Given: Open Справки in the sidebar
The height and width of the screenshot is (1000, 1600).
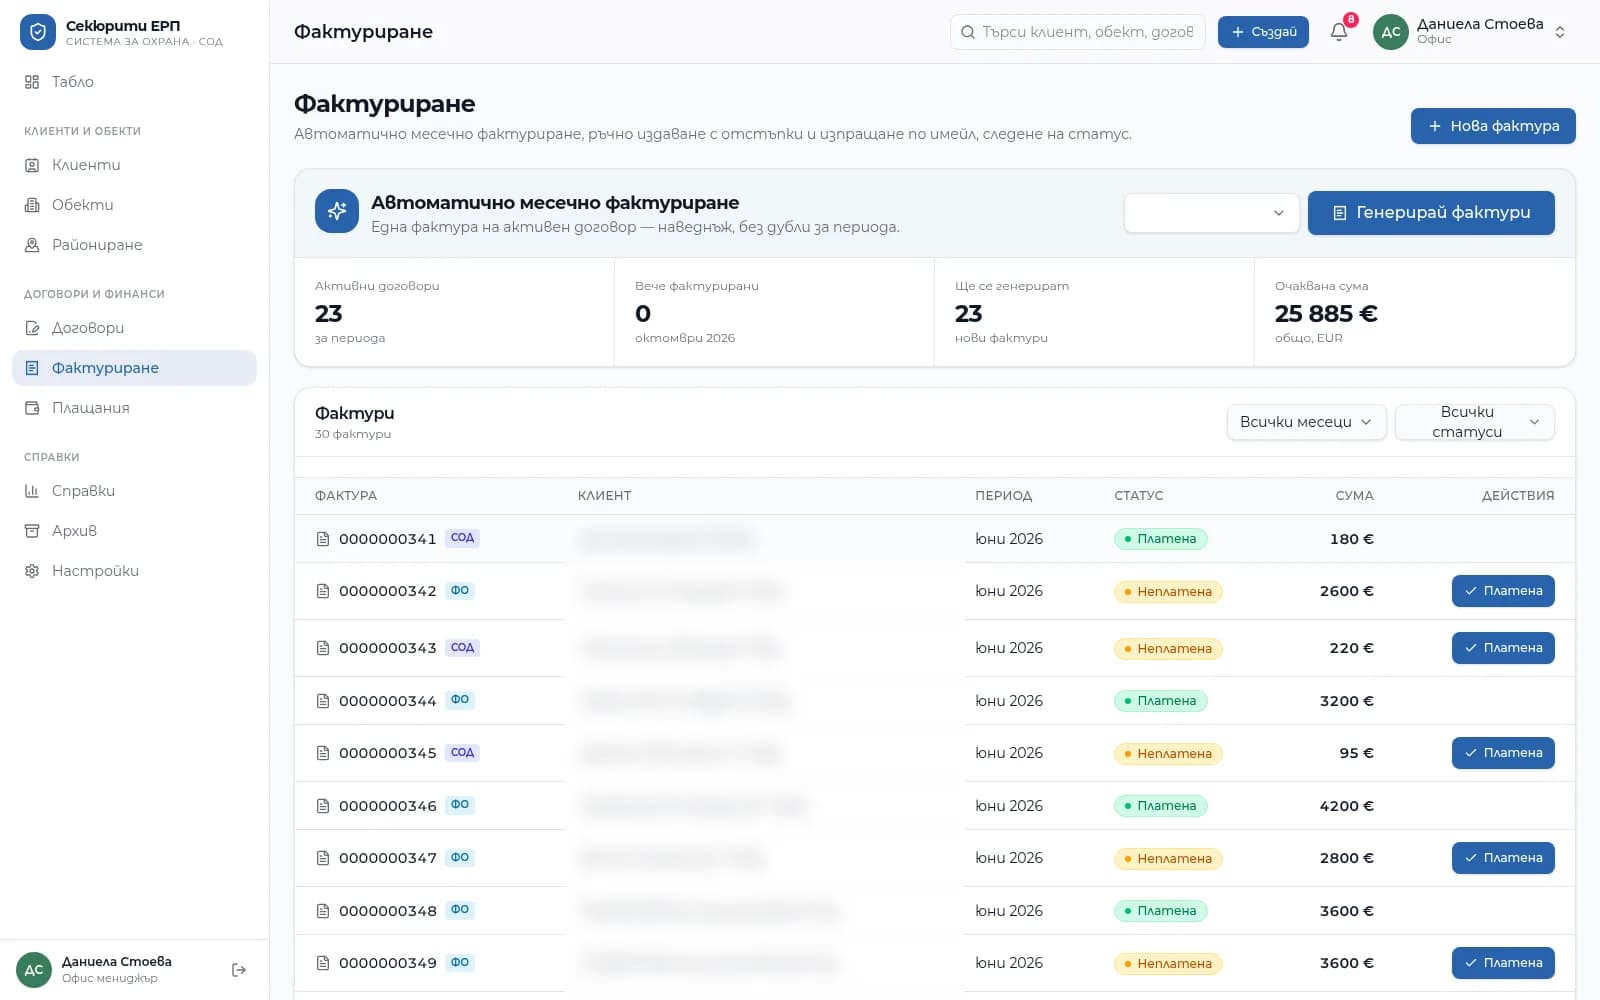Looking at the screenshot, I should (x=134, y=491).
